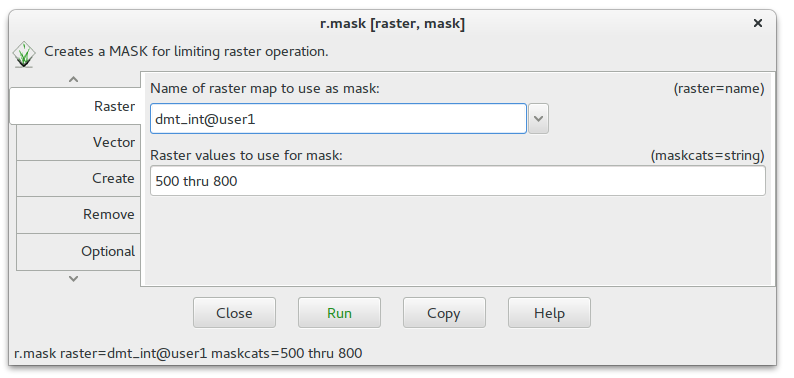This screenshot has width=794, height=378.
Task: Click the description 'Creates a MASK for limiting raster operation.'
Action: (x=186, y=51)
